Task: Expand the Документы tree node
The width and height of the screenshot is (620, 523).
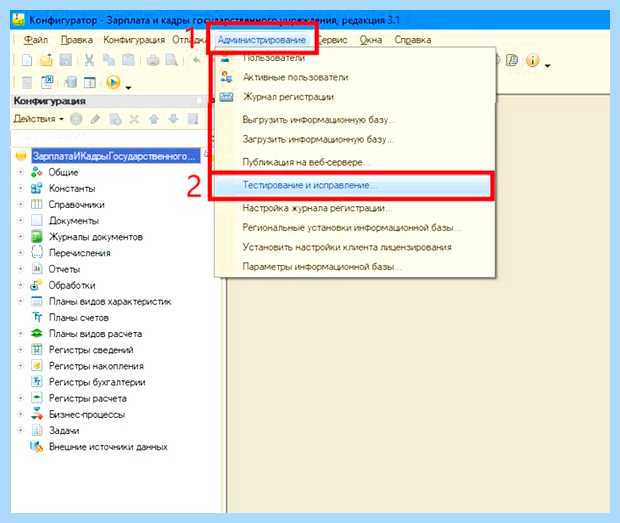Action: point(20,221)
